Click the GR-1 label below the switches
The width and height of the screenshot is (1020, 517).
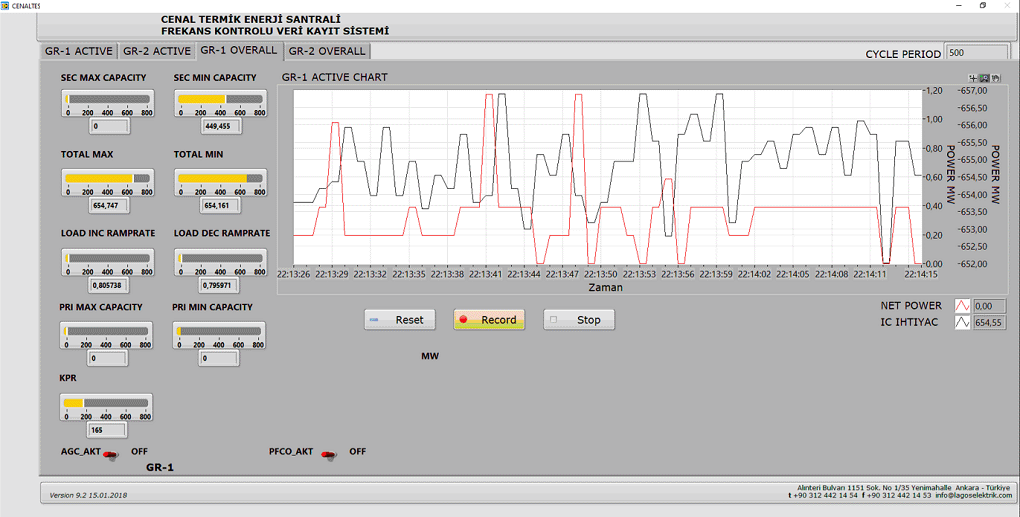tap(160, 468)
